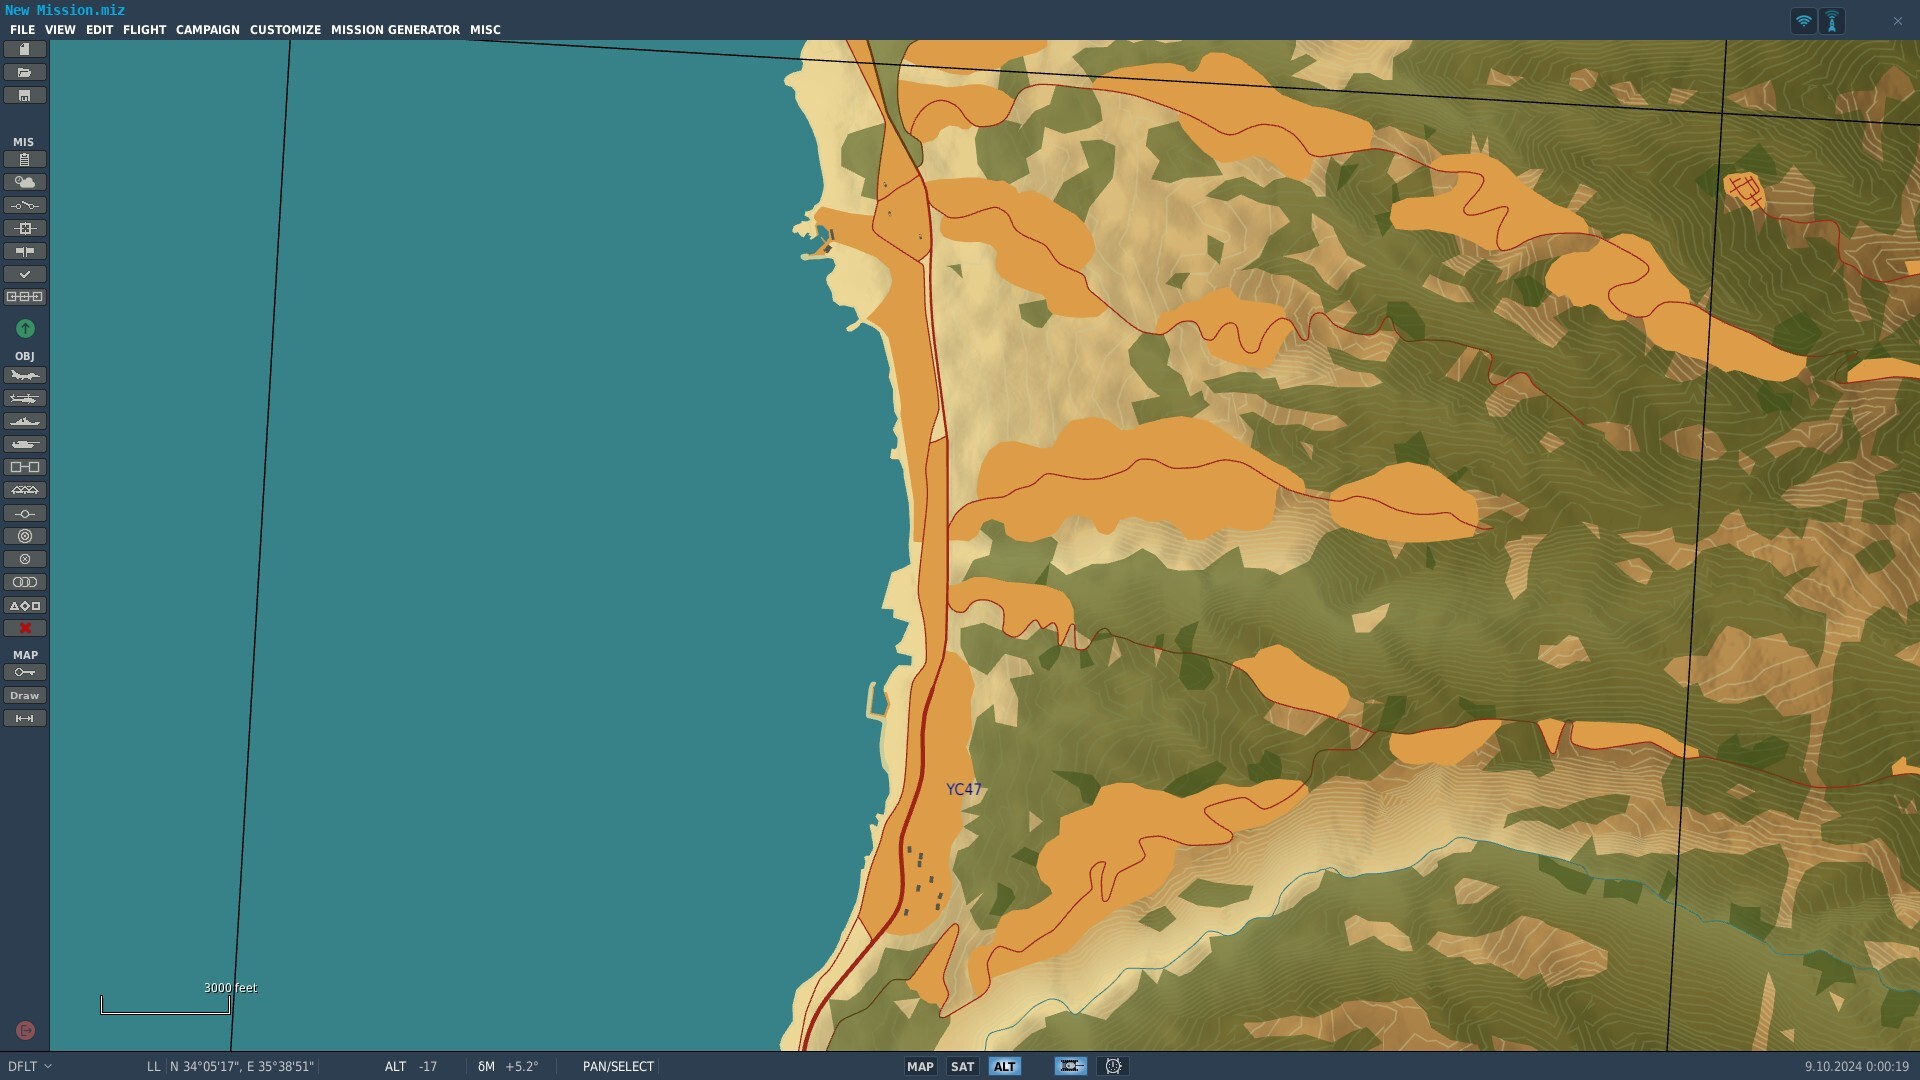Screen dimensions: 1920x1080
Task: Open the EDIT menu
Action: point(99,30)
